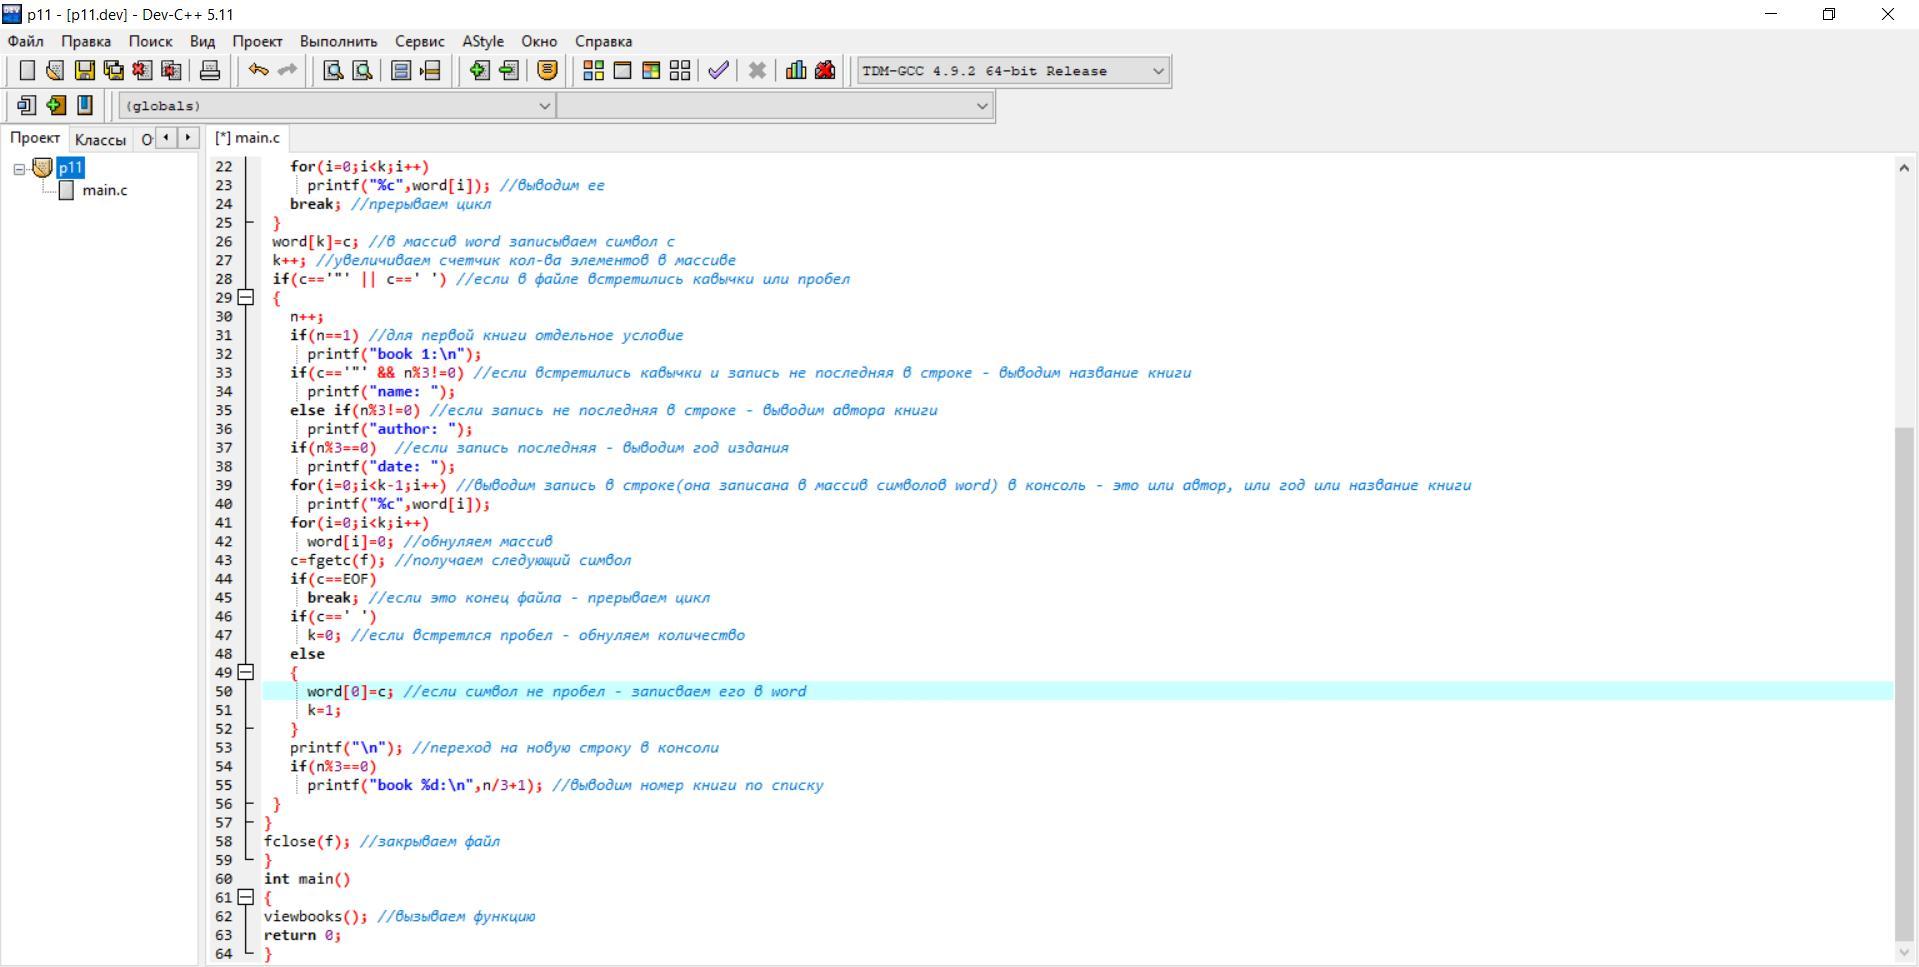The image size is (1919, 967).
Task: Save the current file with floppy icon
Action: [x=85, y=70]
